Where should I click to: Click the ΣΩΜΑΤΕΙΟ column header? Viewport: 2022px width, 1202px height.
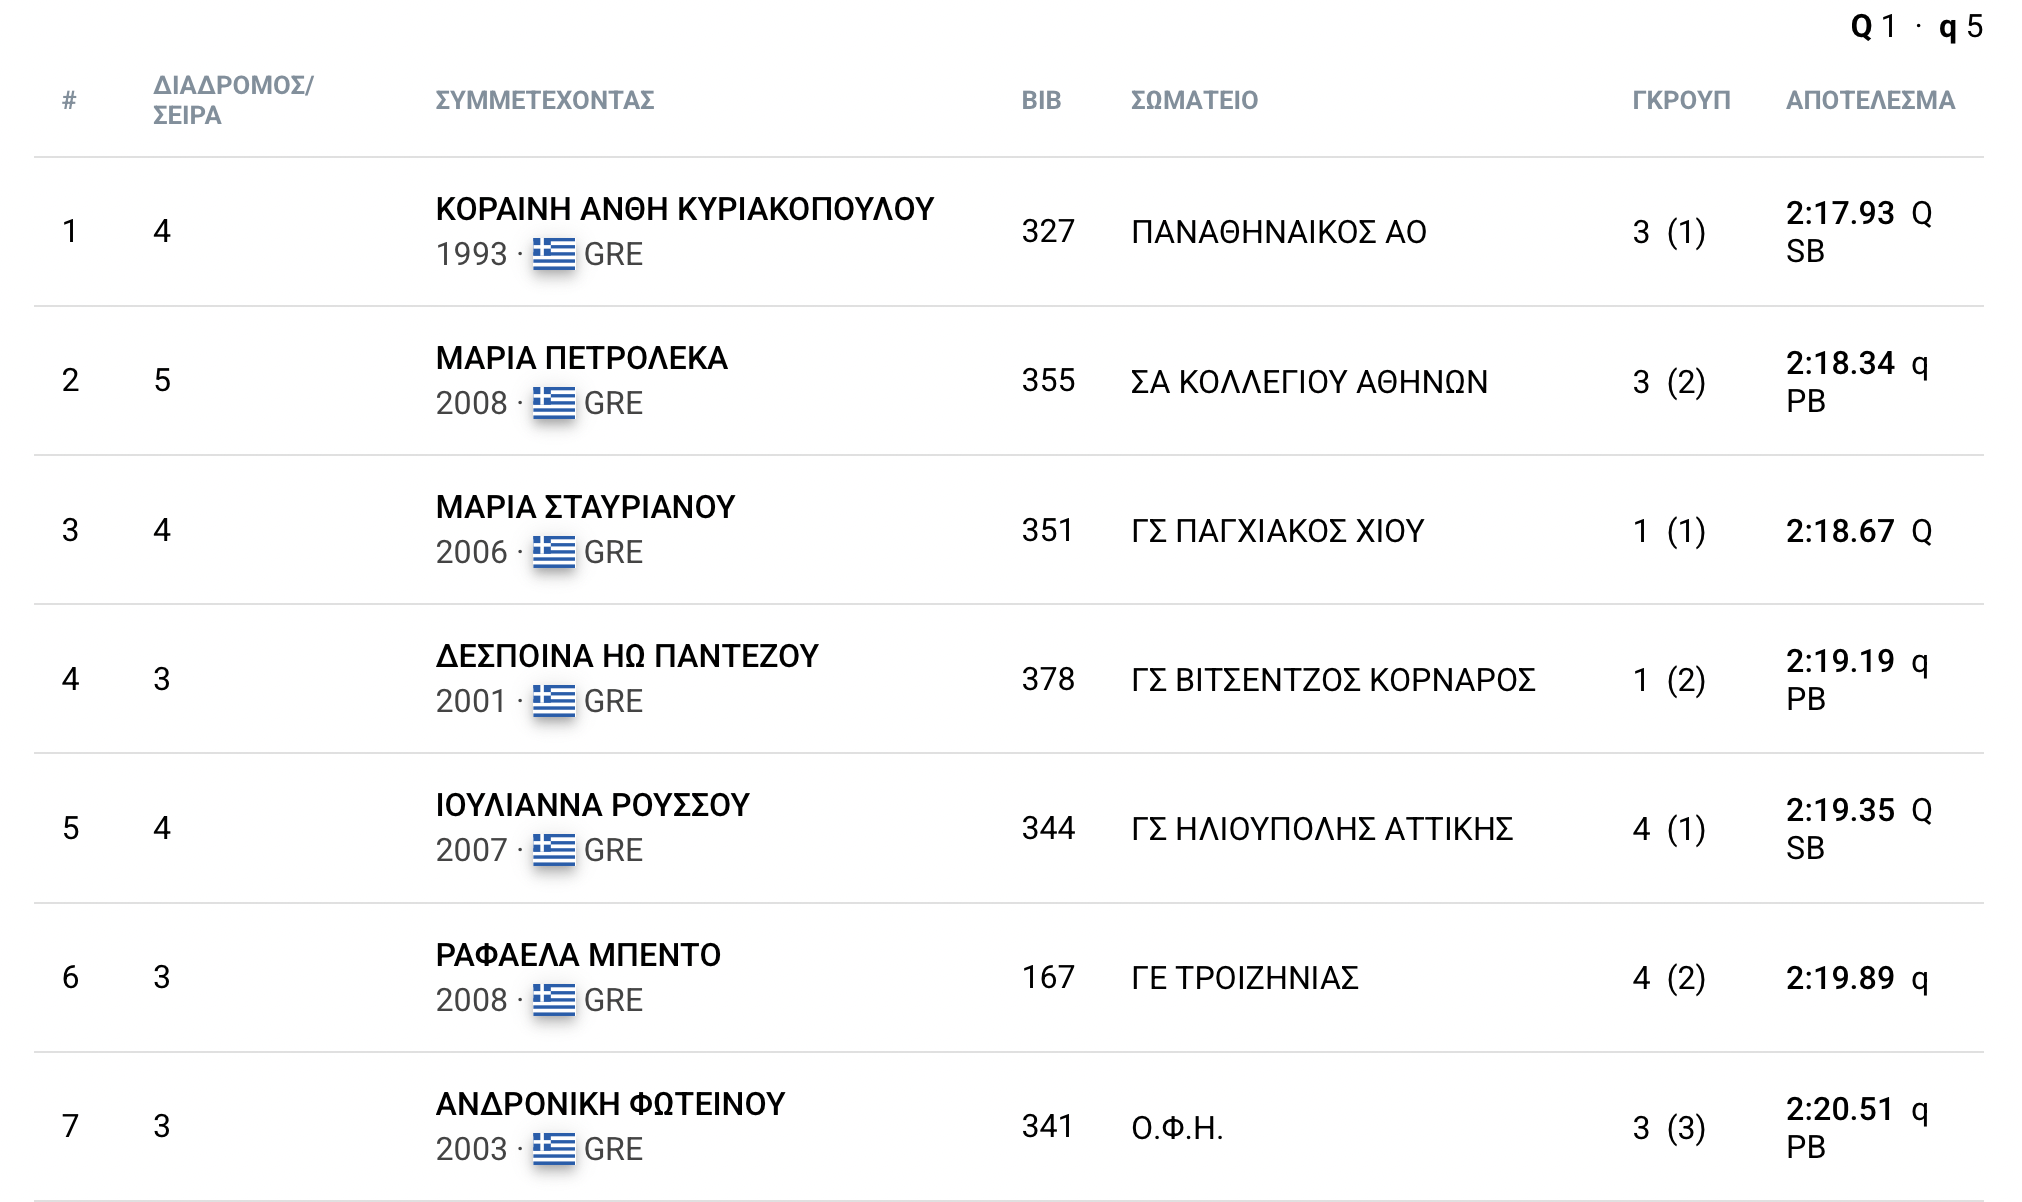[1194, 100]
